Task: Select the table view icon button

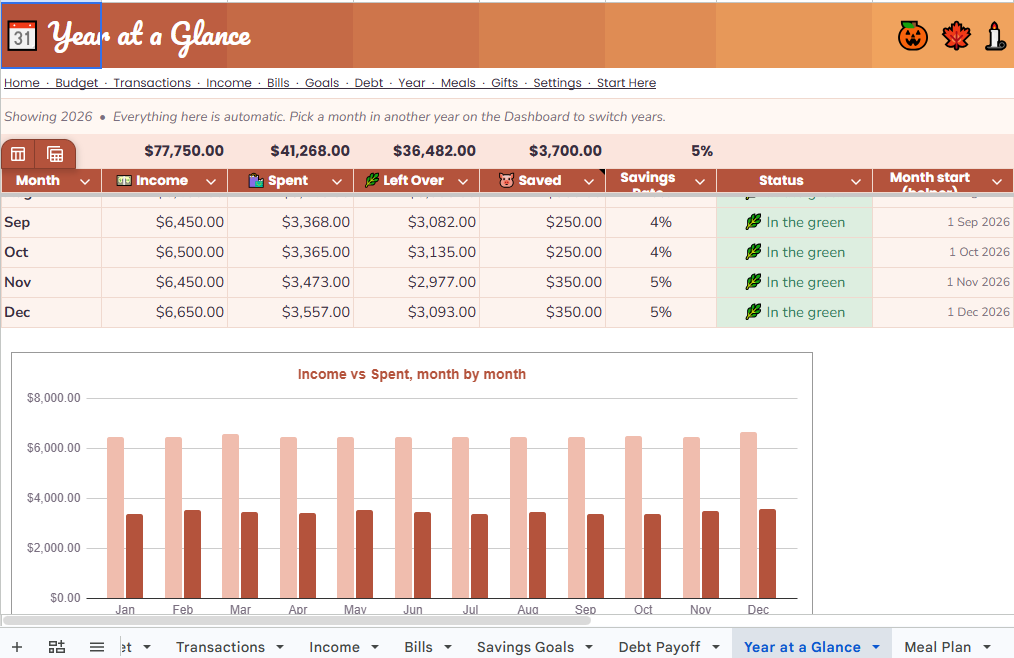Action: 18,154
